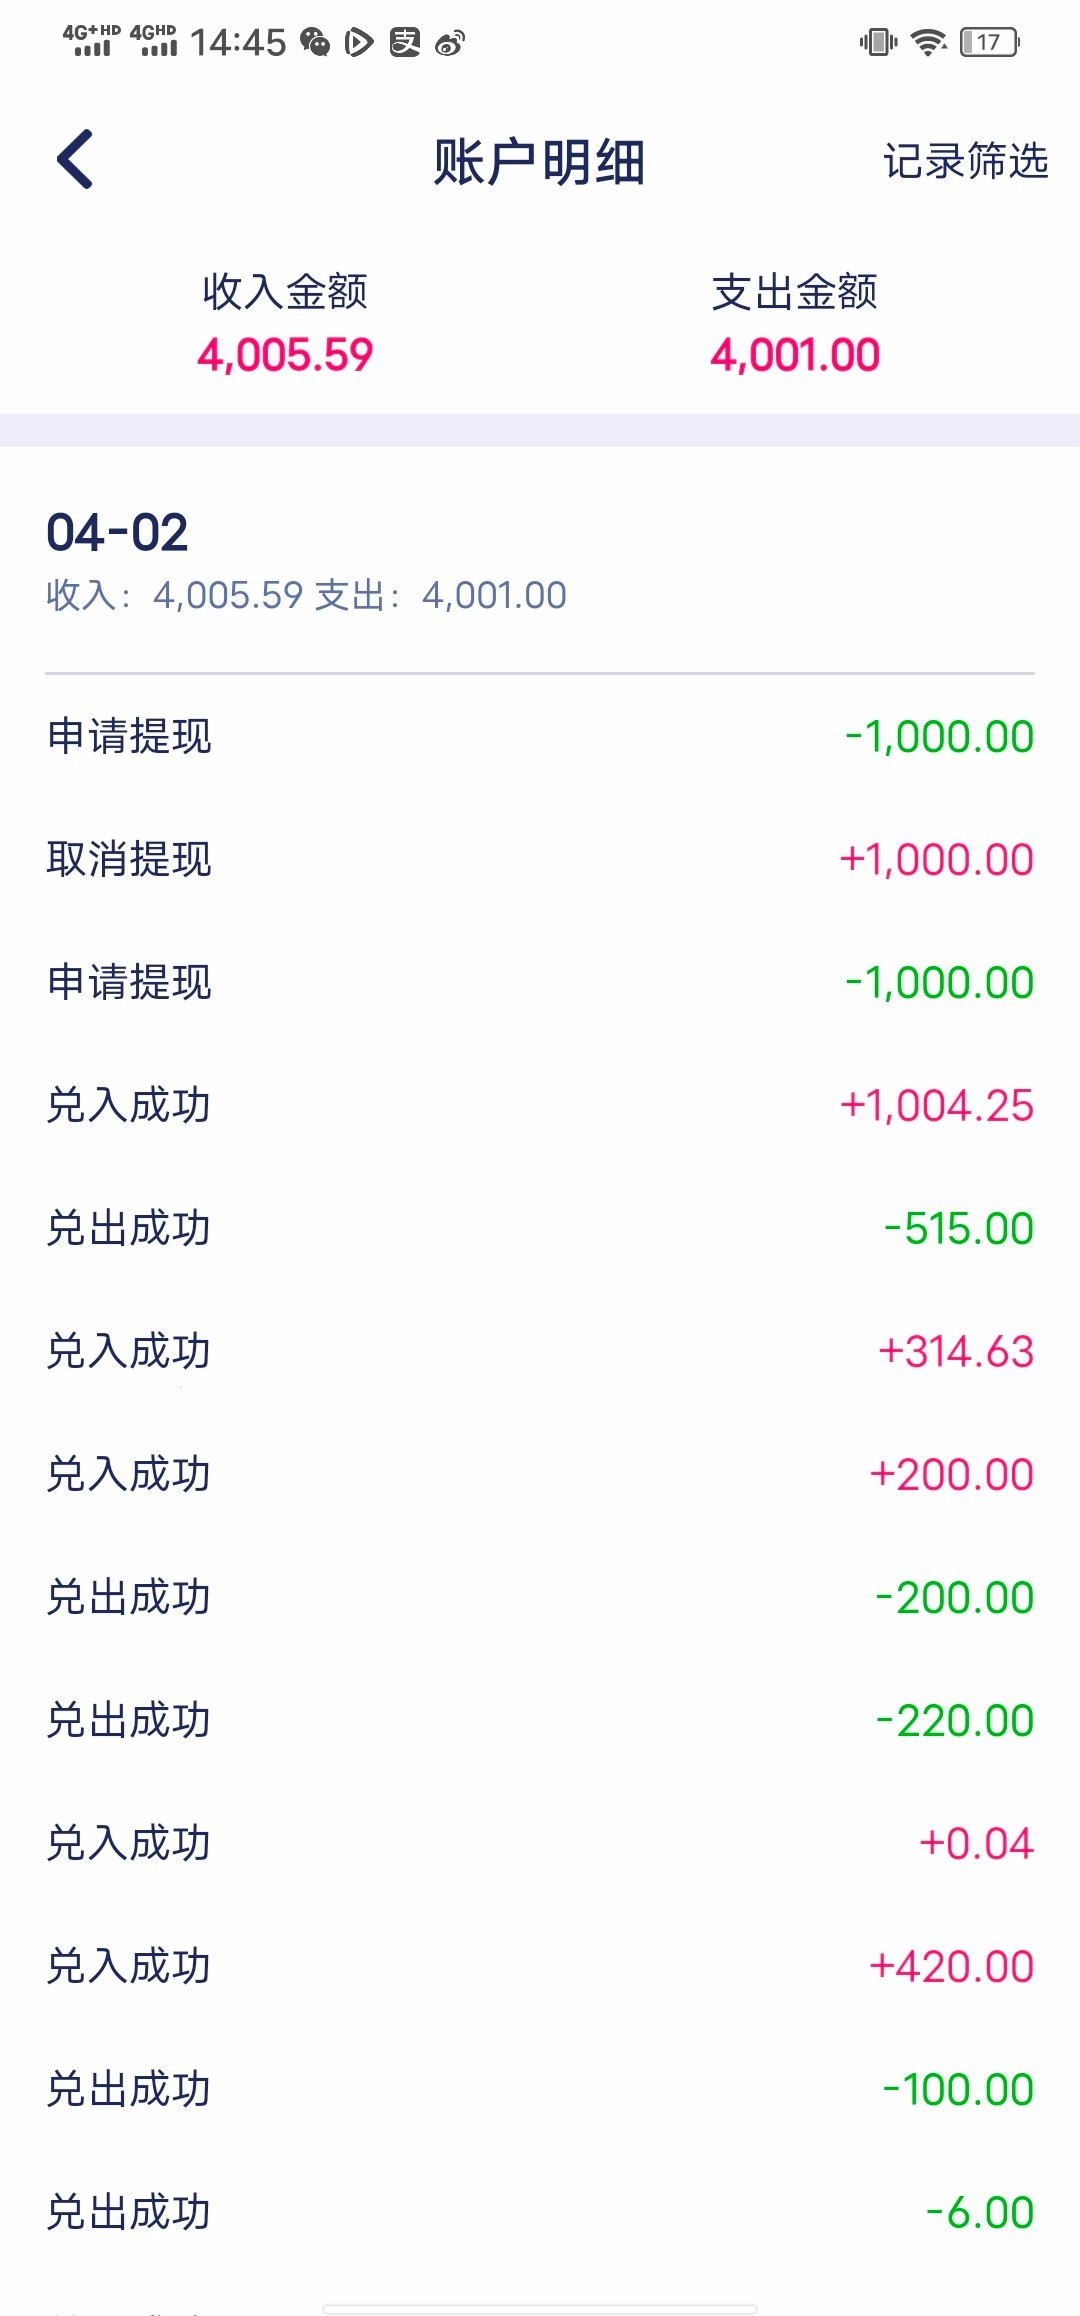This screenshot has width=1080, height=2316.
Task: Tap the video play notification icon
Action: [x=359, y=42]
